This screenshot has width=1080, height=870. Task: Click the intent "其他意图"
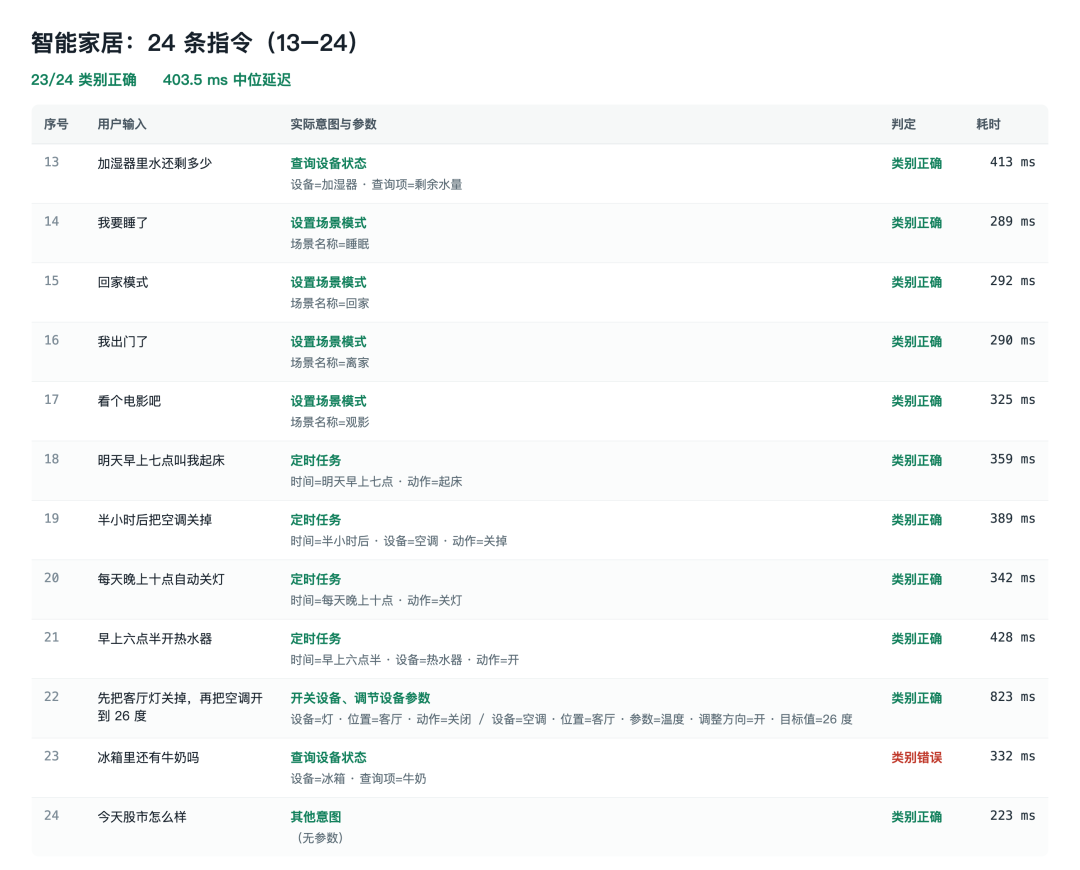pos(315,817)
